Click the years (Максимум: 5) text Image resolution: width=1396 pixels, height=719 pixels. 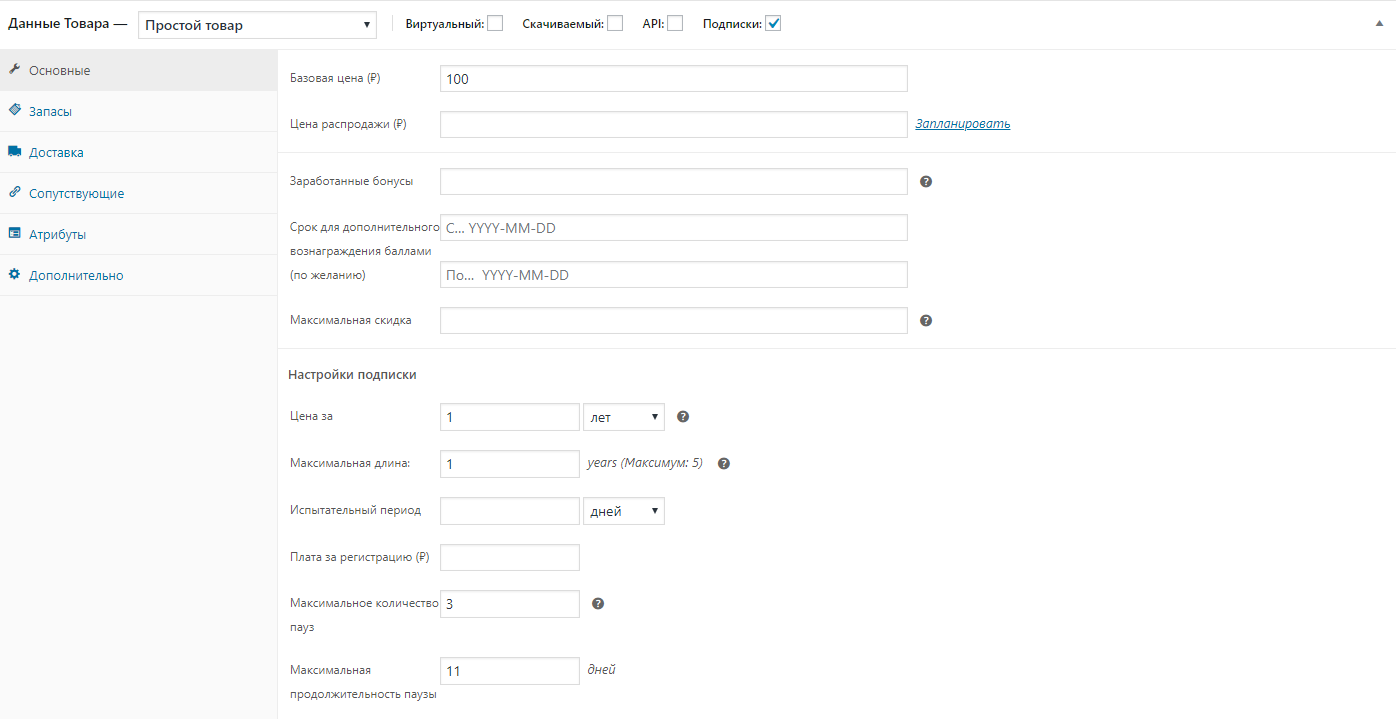point(645,464)
